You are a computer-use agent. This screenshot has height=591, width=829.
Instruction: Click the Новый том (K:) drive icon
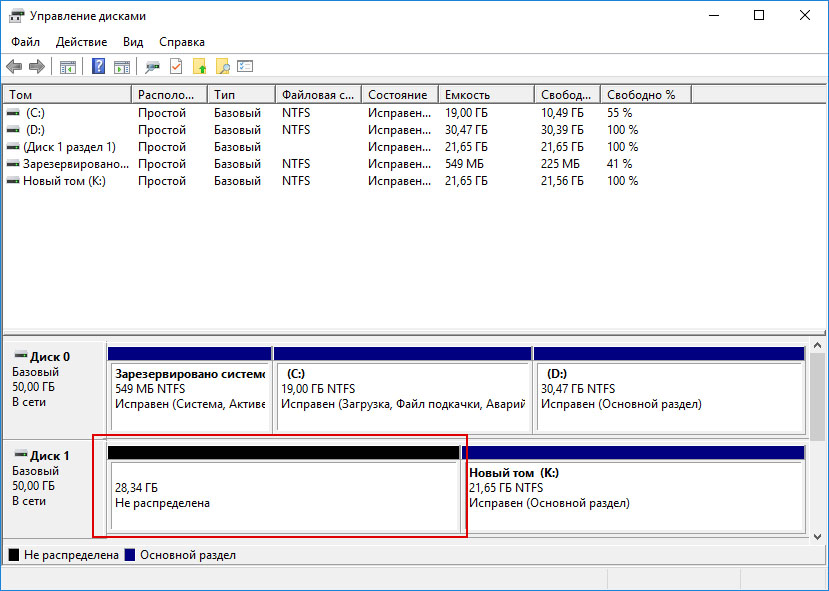(x=13, y=181)
